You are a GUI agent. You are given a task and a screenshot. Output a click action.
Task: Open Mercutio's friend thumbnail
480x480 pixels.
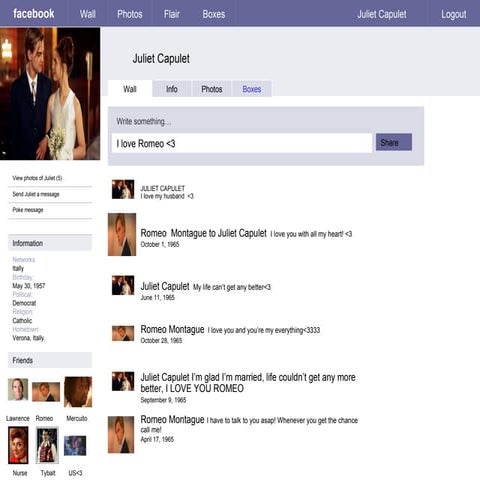point(78,392)
